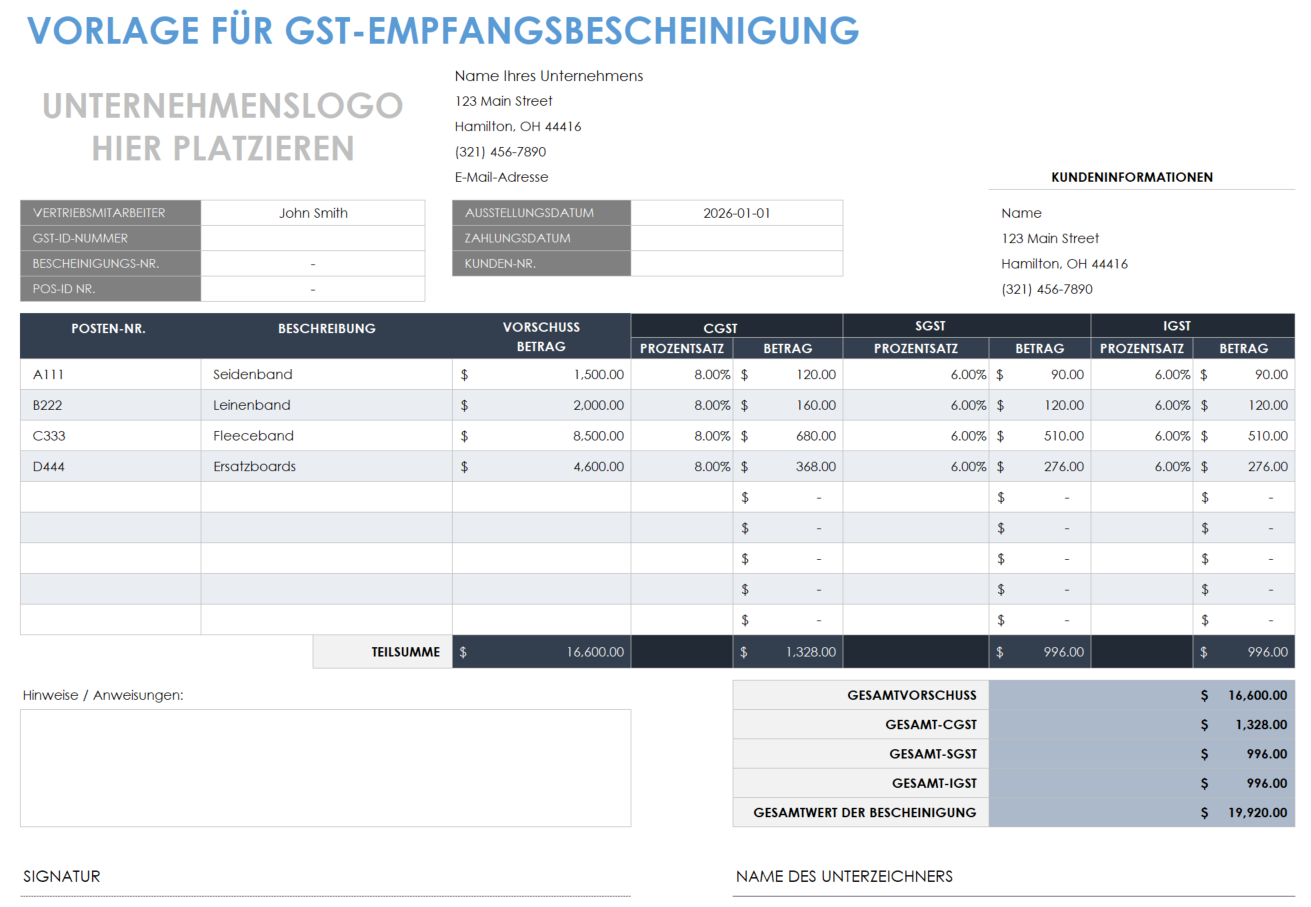Click the Seidenband description cell
Image resolution: width=1311 pixels, height=907 pixels.
point(326,374)
